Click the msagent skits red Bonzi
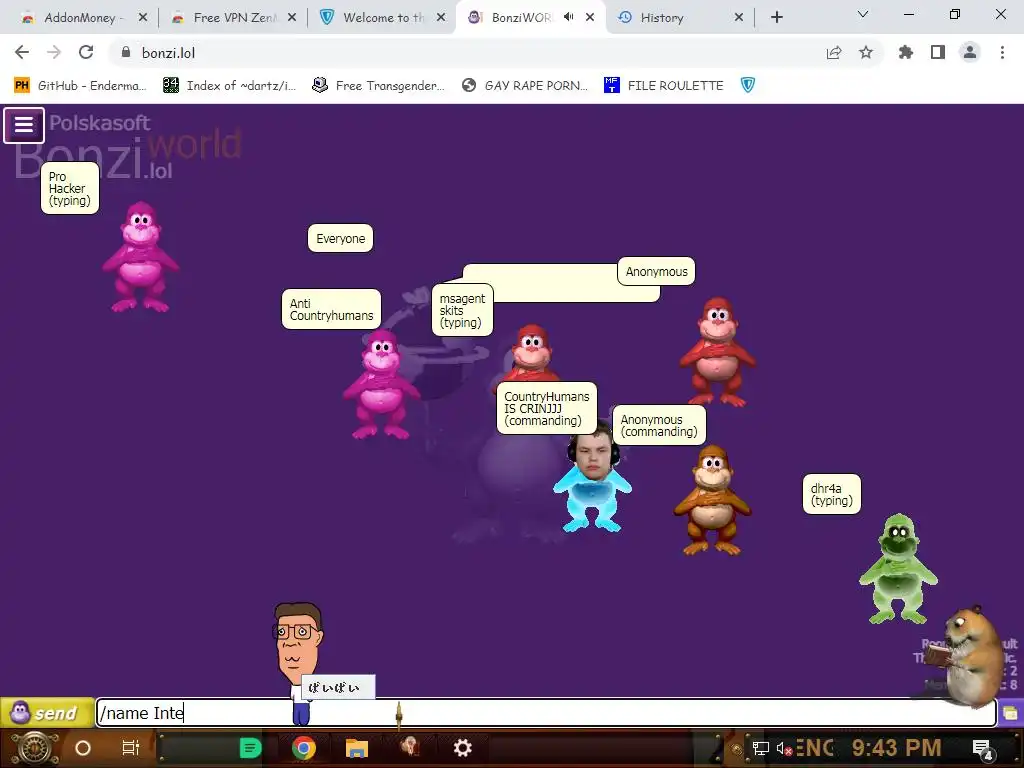This screenshot has height=768, width=1024. click(532, 353)
